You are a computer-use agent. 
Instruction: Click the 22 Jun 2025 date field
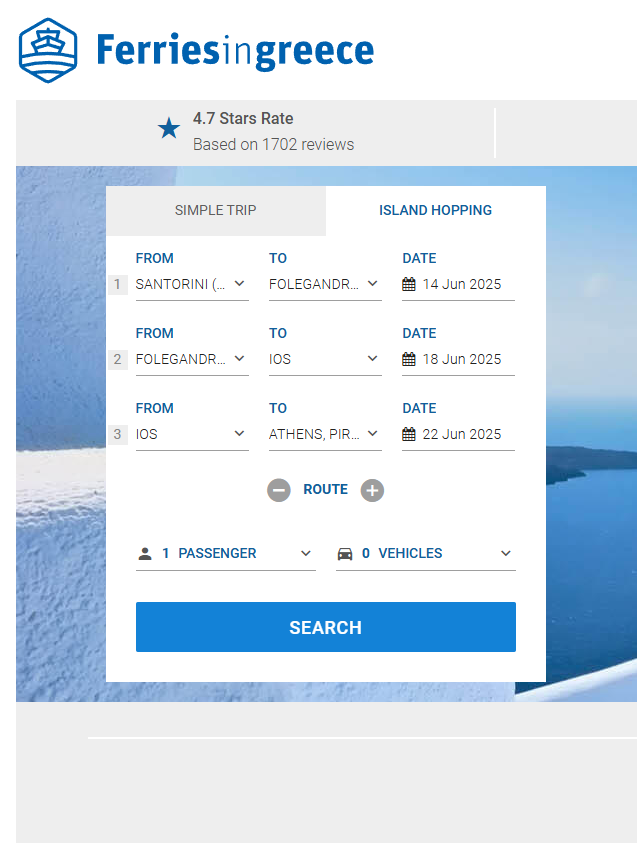coord(462,434)
